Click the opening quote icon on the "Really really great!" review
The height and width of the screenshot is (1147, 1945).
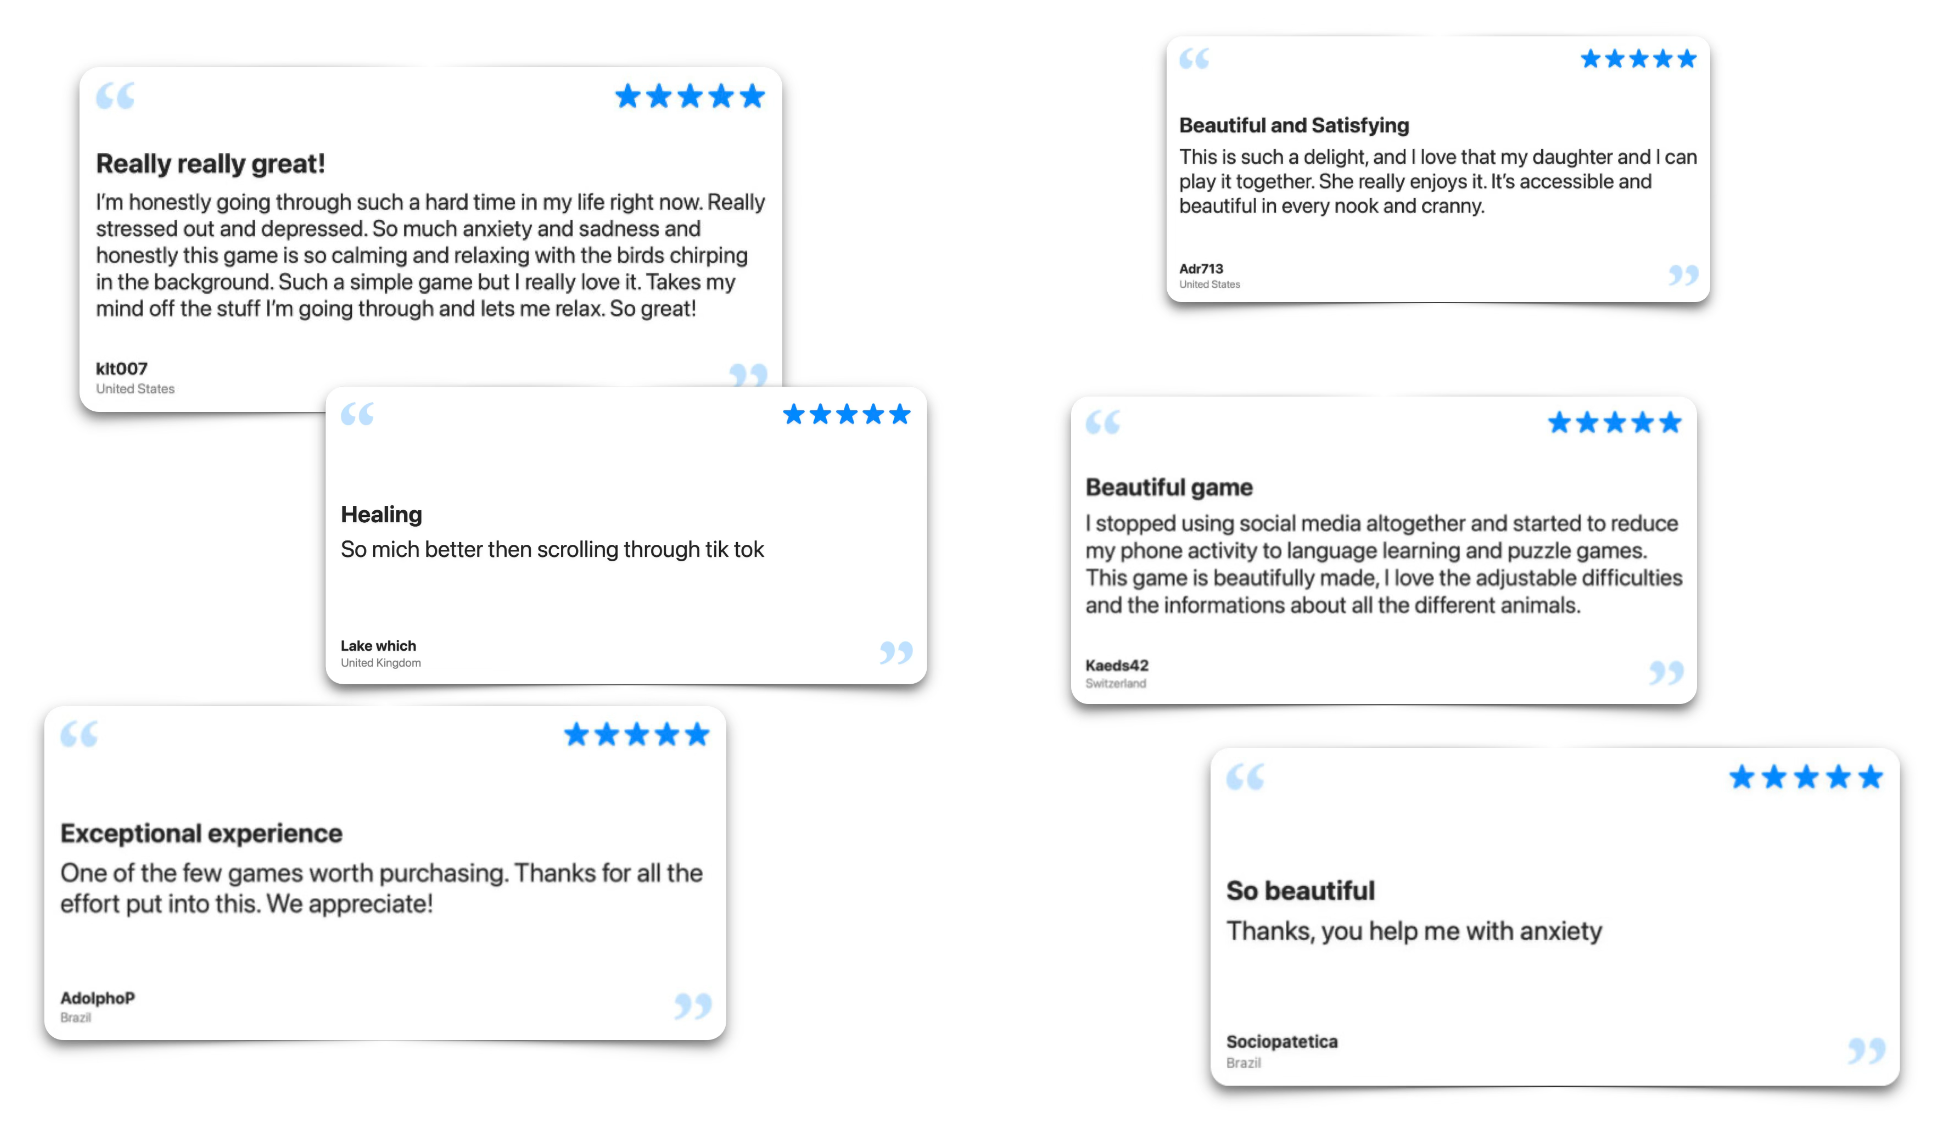tap(115, 97)
